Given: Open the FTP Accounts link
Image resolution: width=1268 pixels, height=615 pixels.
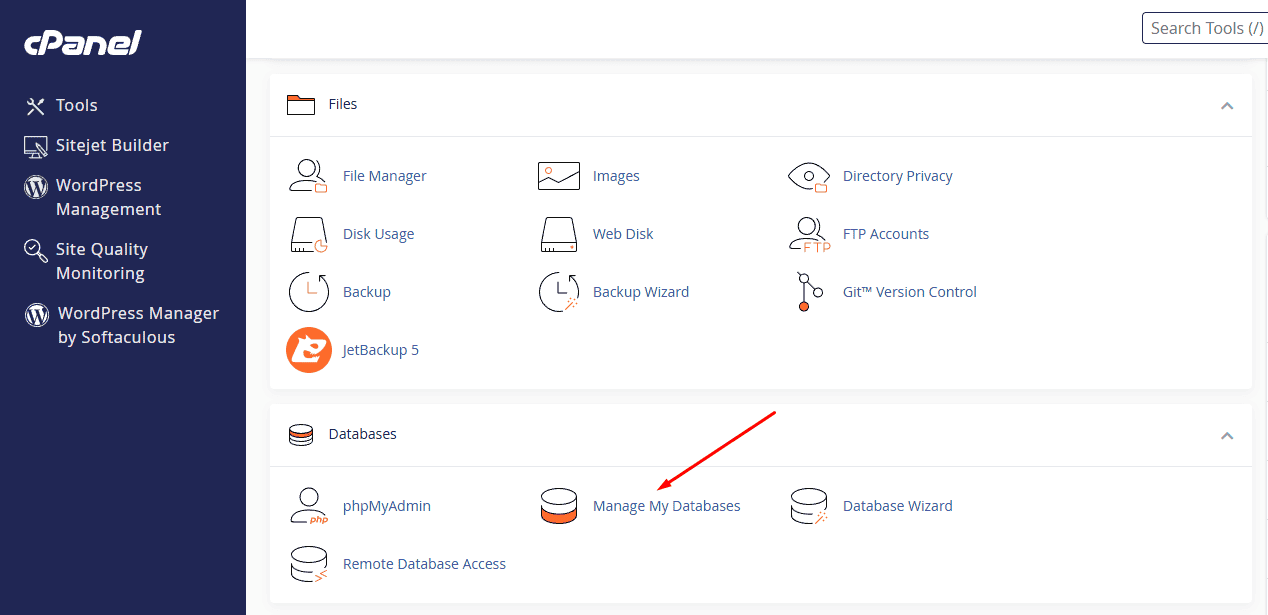Looking at the screenshot, I should [x=886, y=234].
